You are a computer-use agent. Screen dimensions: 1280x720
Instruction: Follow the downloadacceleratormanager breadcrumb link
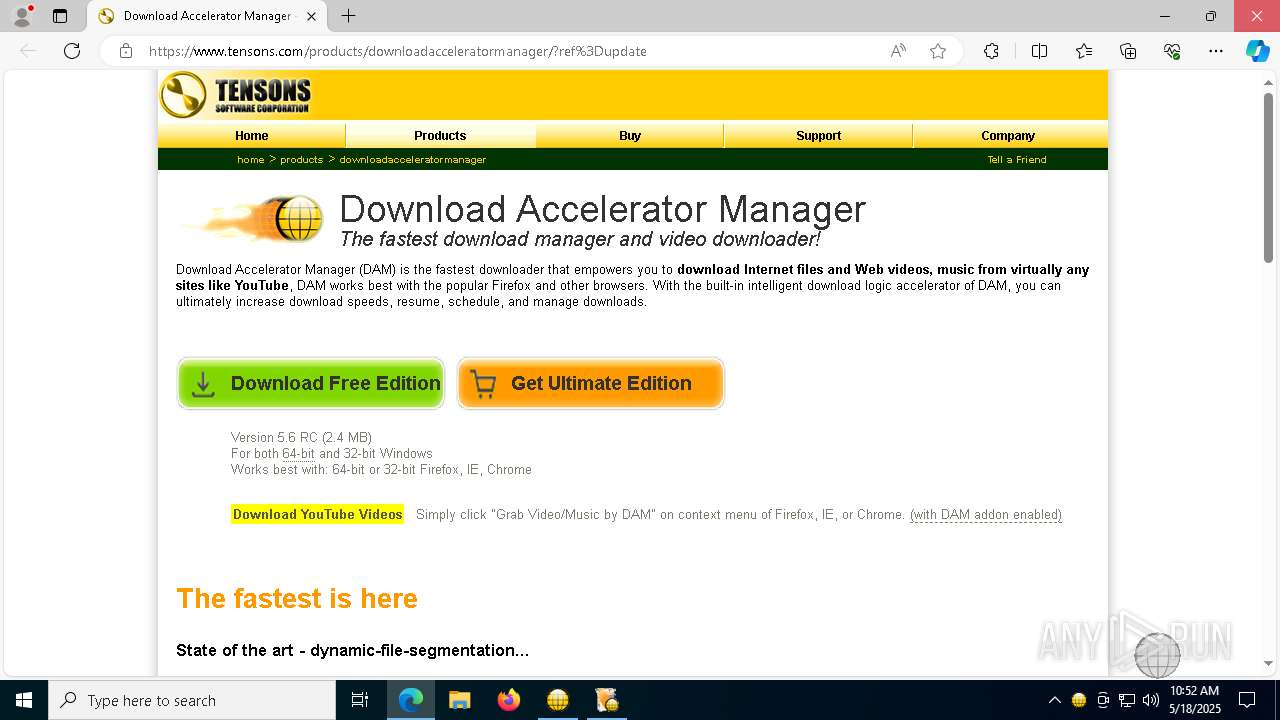[x=413, y=160]
